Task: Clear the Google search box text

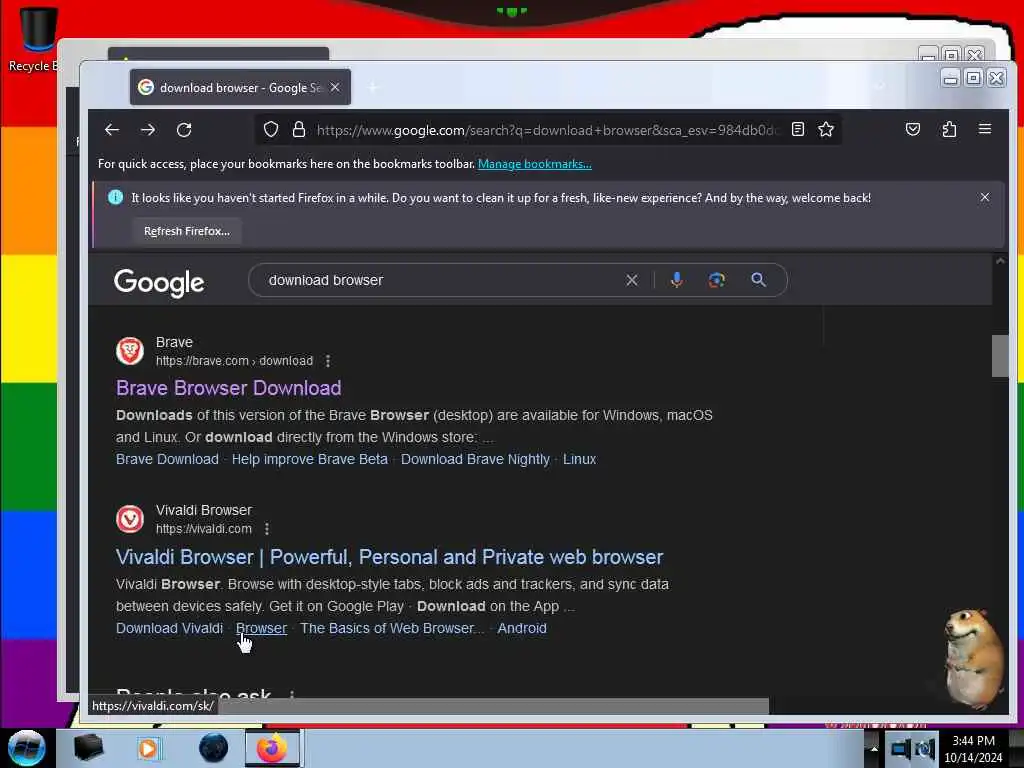Action: pos(632,280)
